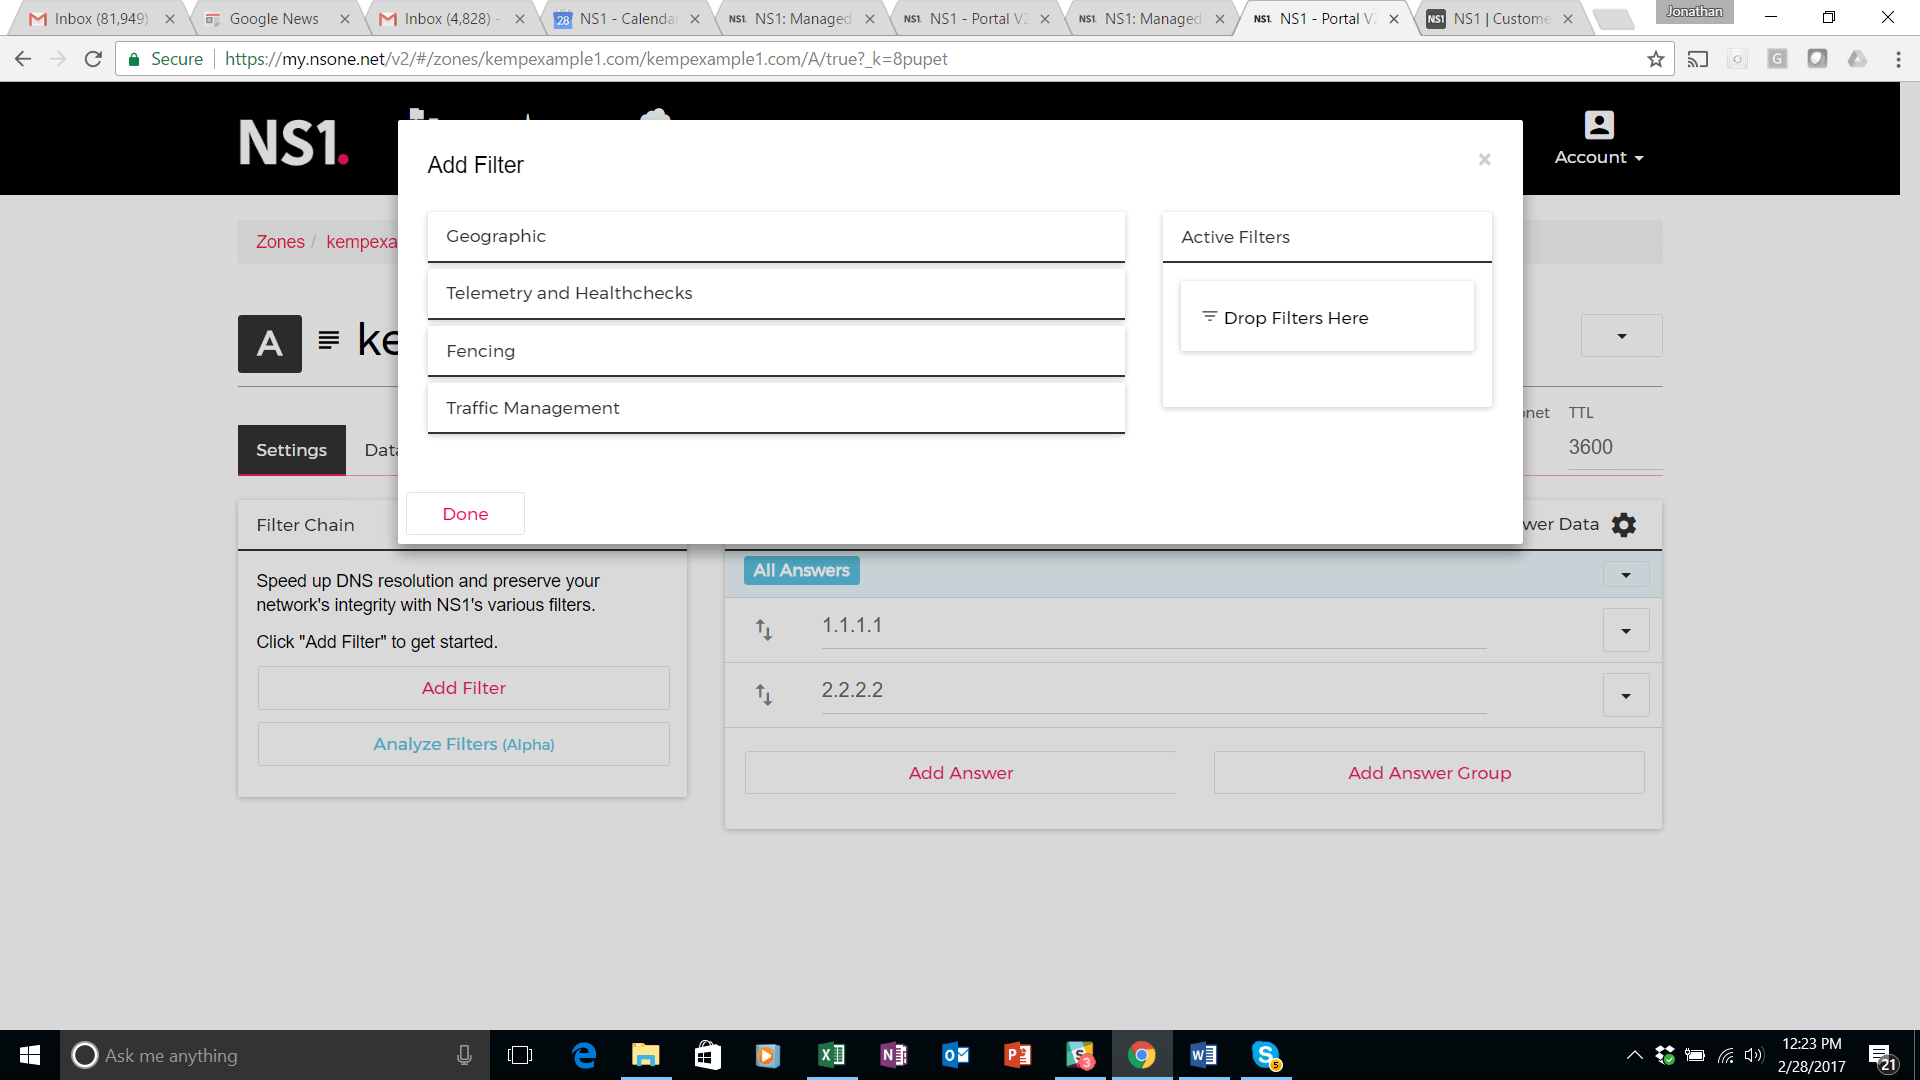Image resolution: width=1920 pixels, height=1080 pixels.
Task: Click reorder arrows beside answer 2.2.2.2
Action: (x=764, y=695)
